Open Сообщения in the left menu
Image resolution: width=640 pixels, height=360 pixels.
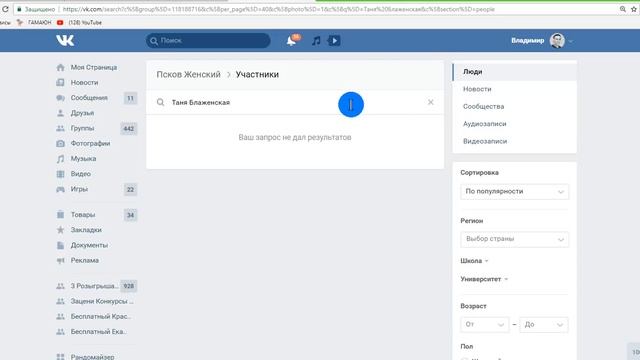click(x=89, y=98)
